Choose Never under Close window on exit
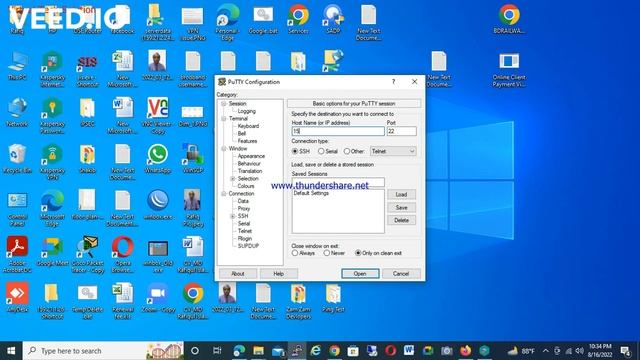Viewport: 640px width, 360px height. click(x=327, y=253)
